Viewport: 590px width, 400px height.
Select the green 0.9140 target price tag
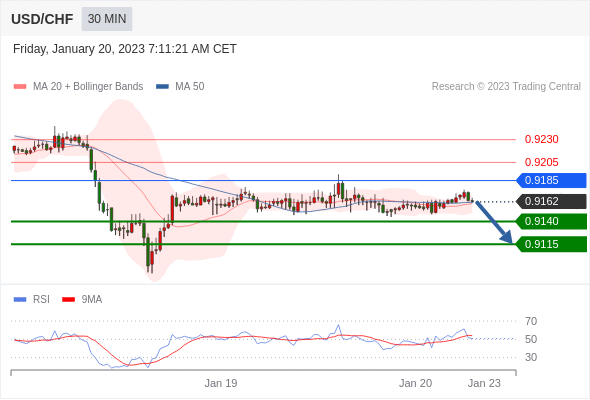point(551,221)
